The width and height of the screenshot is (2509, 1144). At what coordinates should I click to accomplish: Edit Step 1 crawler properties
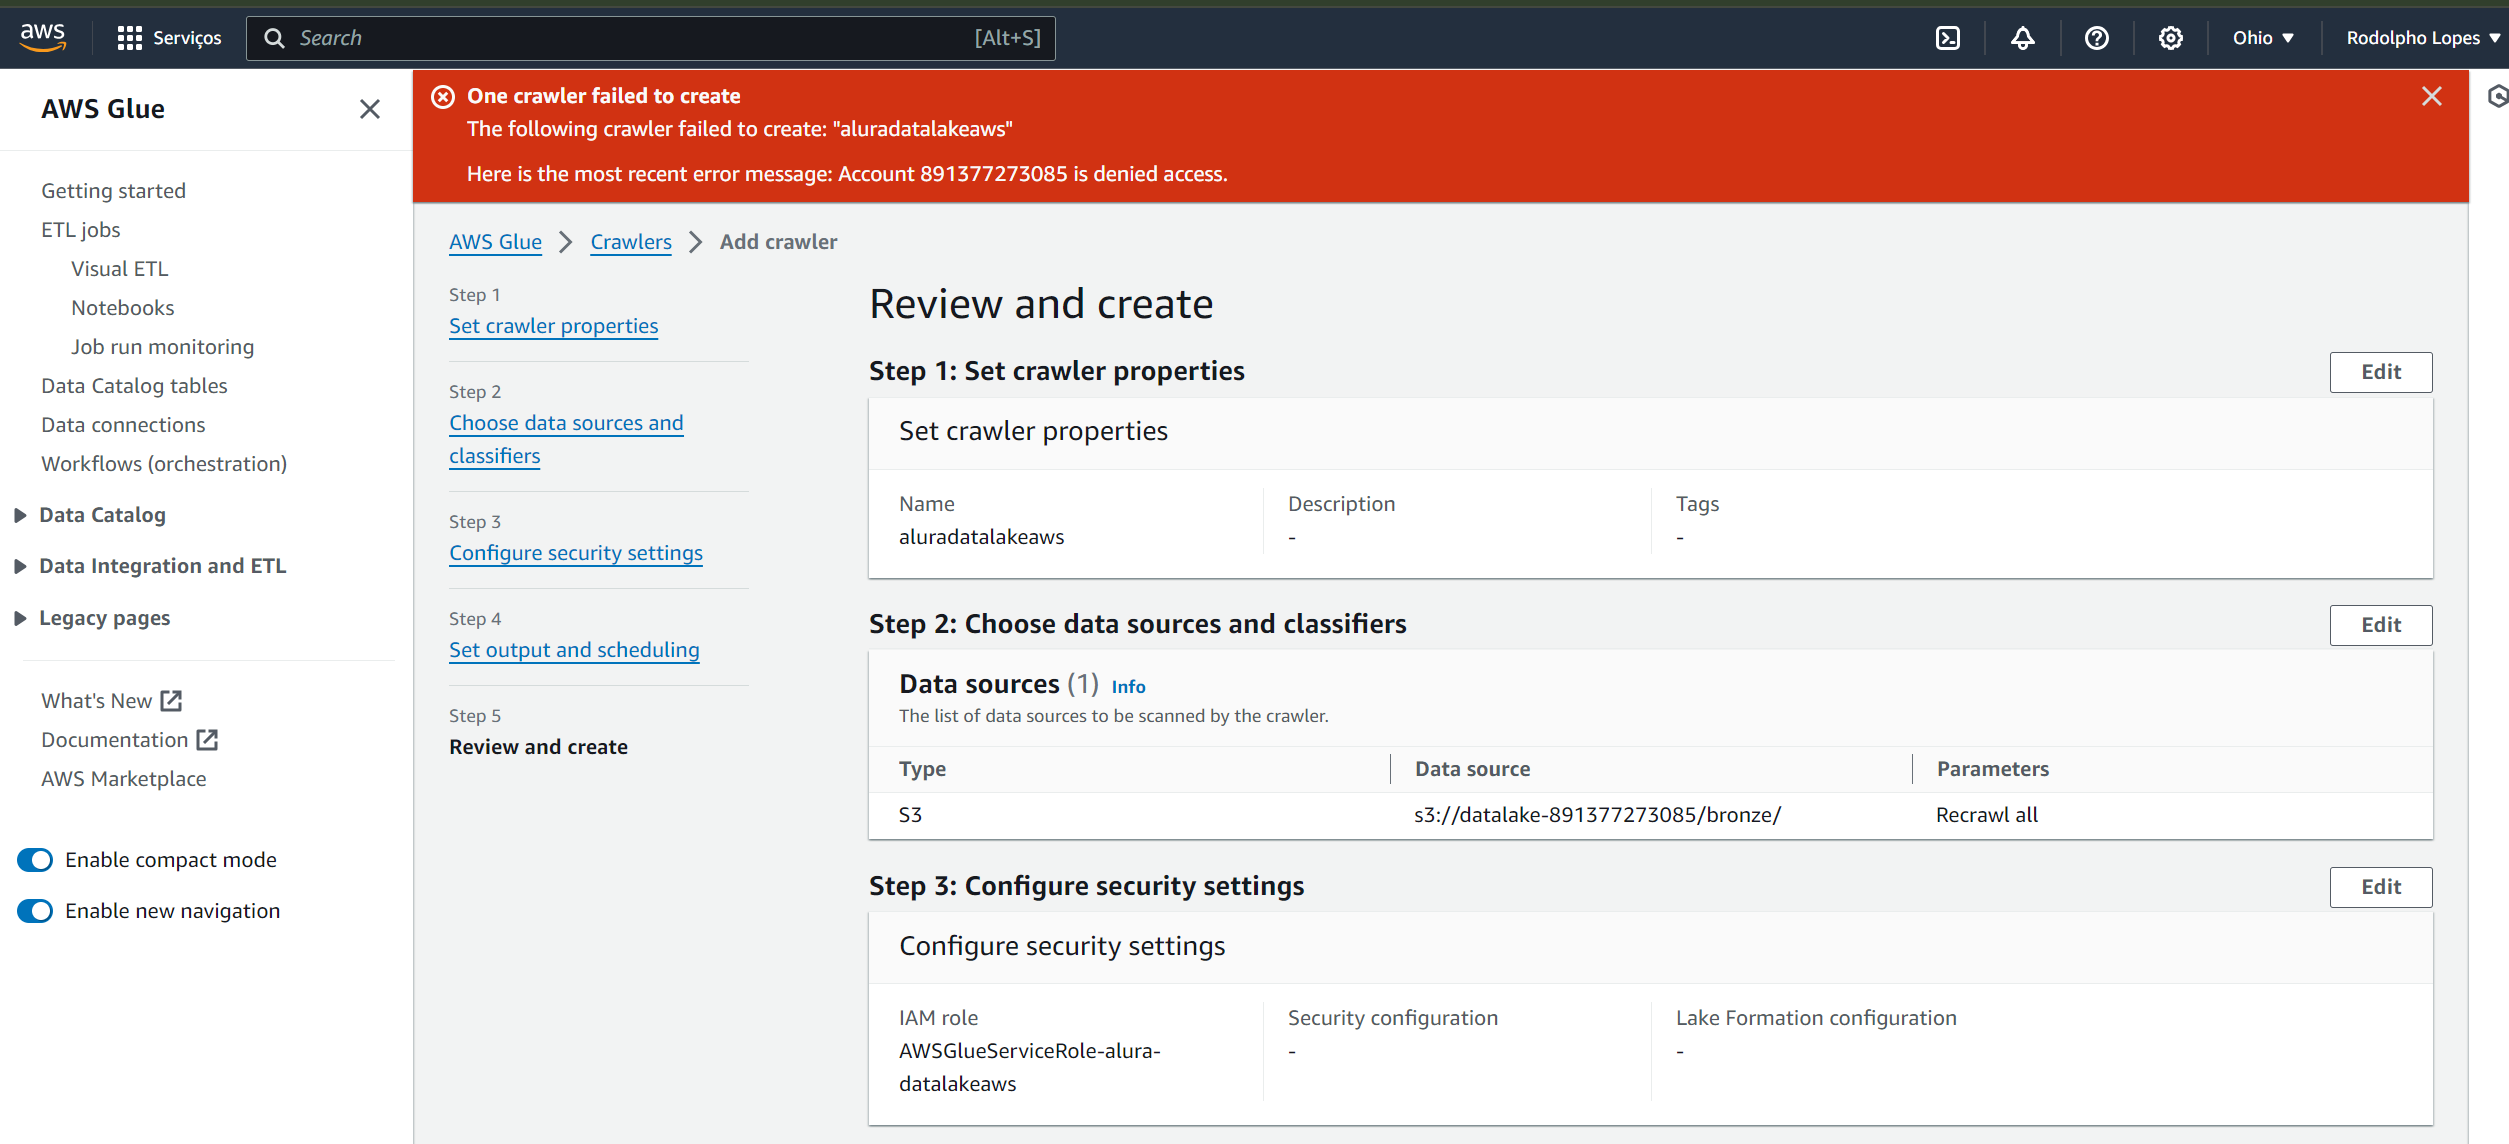click(2380, 372)
